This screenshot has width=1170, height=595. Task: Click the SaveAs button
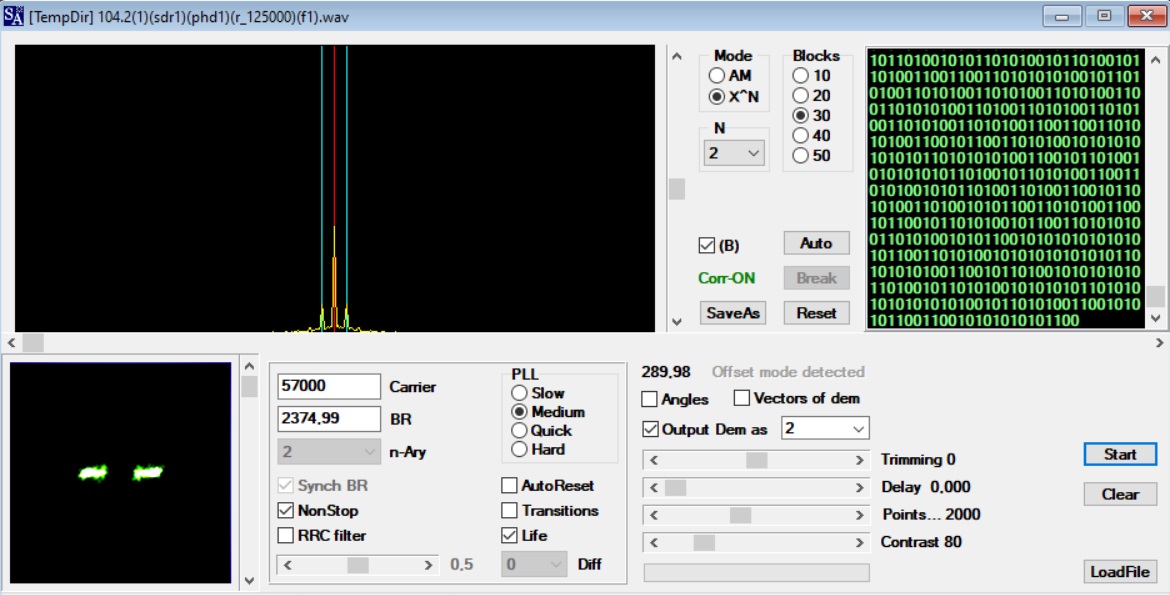click(733, 313)
